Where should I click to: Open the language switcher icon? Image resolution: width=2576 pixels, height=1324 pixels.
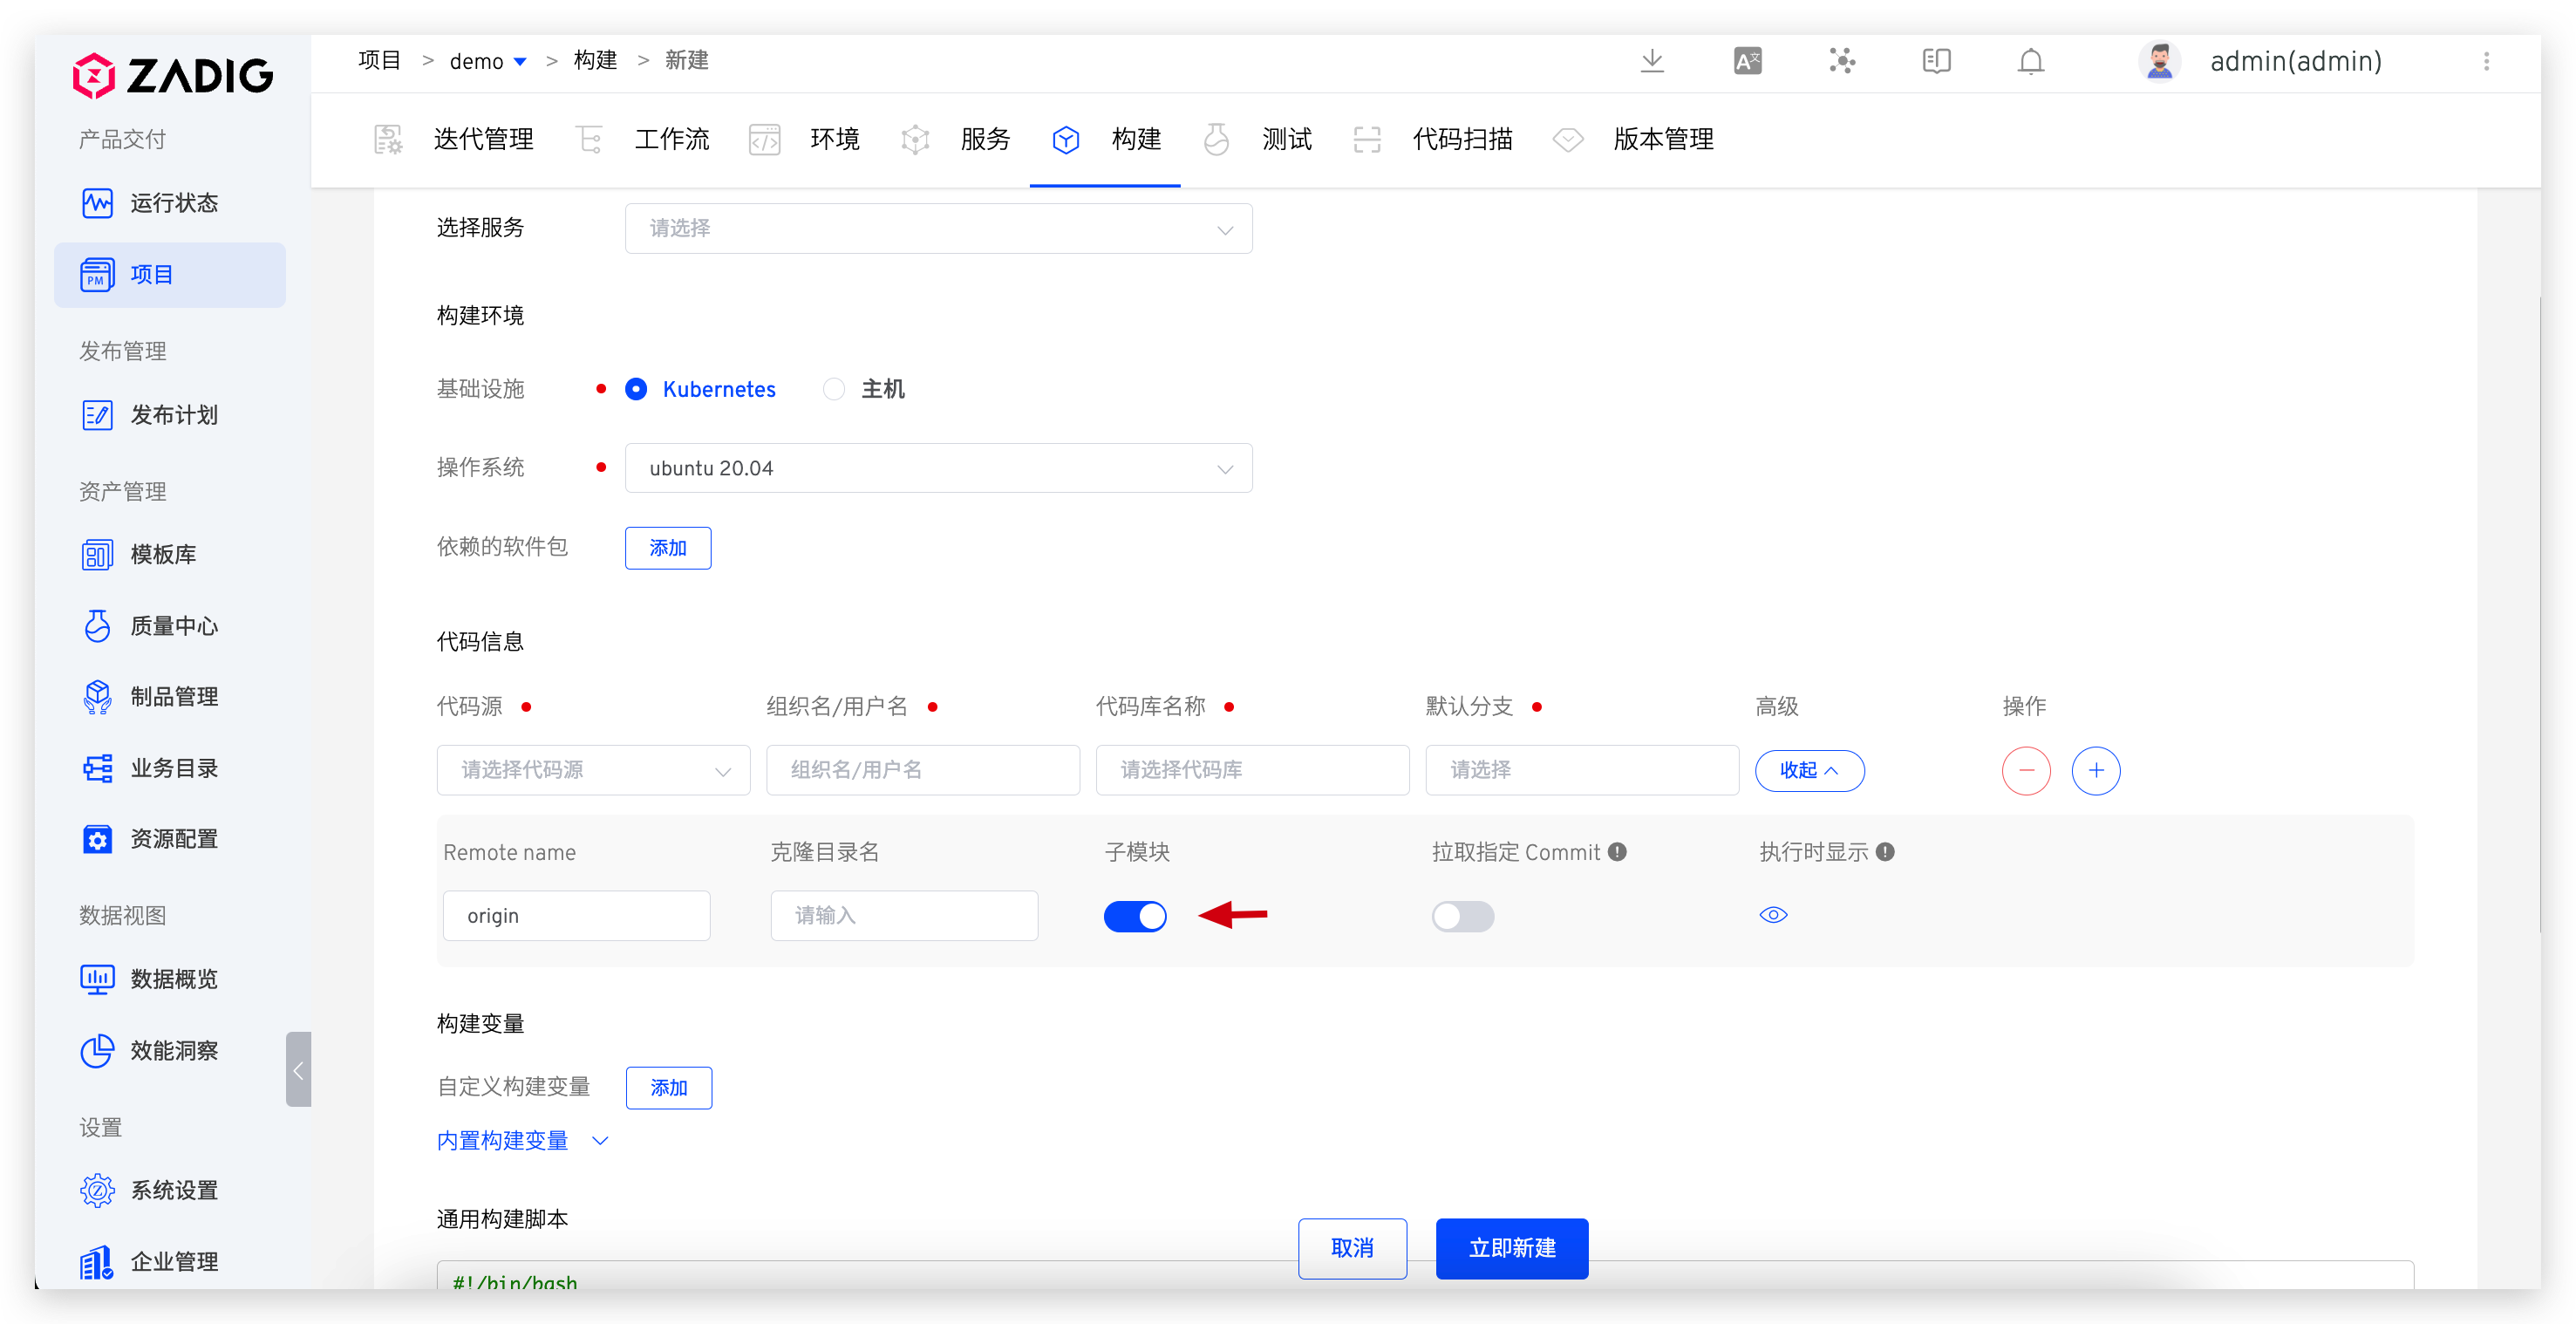pos(1748,61)
